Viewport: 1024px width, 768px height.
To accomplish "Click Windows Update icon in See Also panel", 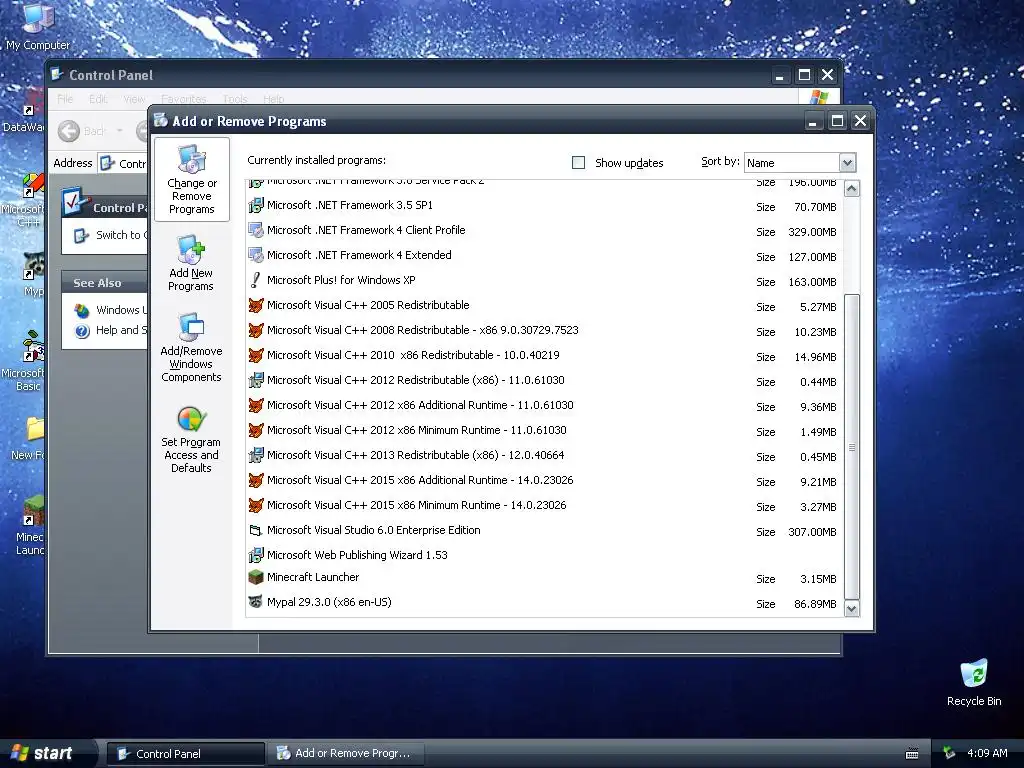I will (82, 310).
